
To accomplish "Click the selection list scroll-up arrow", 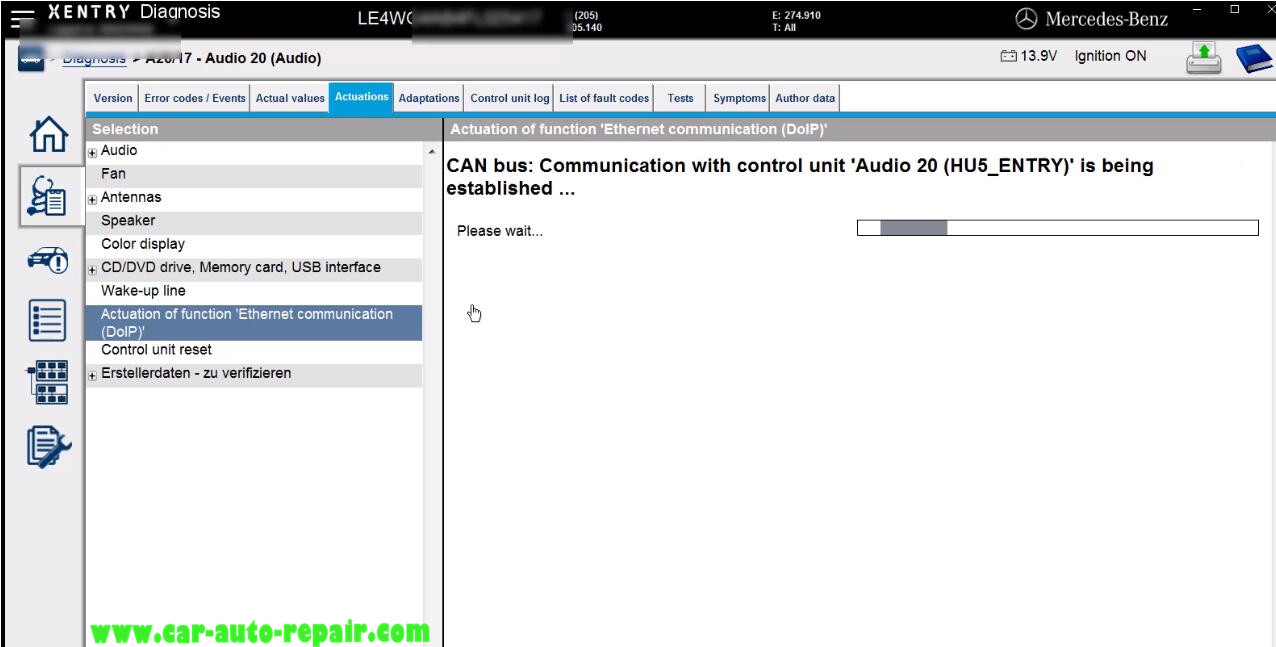I will click(432, 153).
